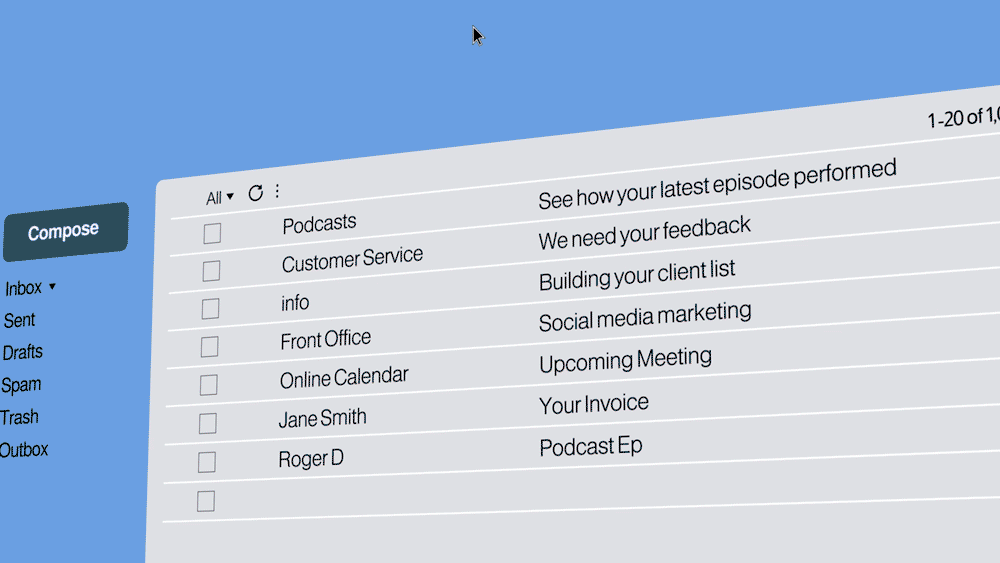The height and width of the screenshot is (563, 1000).
Task: Select the Jane Smith email checkbox
Action: (x=207, y=424)
